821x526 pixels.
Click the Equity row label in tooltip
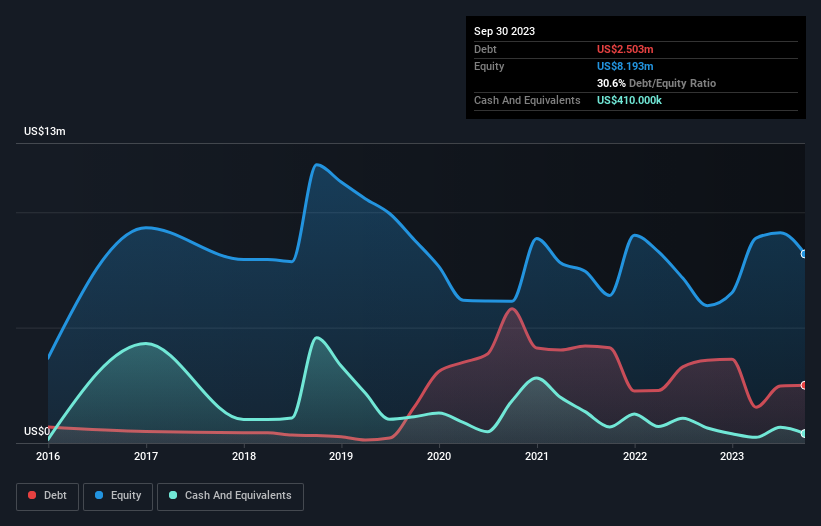coord(489,66)
